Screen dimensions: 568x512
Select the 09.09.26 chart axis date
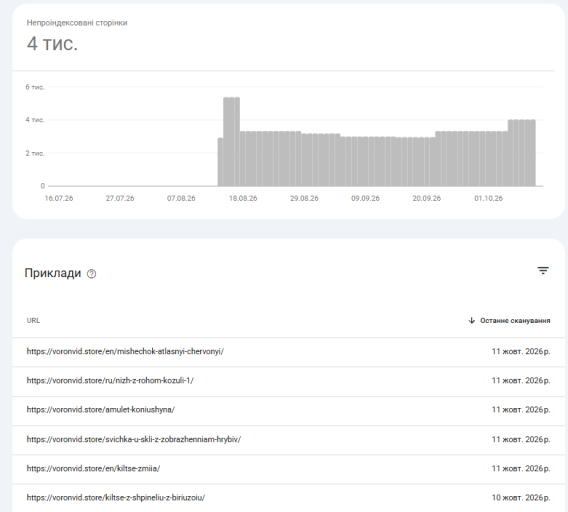coord(365,198)
